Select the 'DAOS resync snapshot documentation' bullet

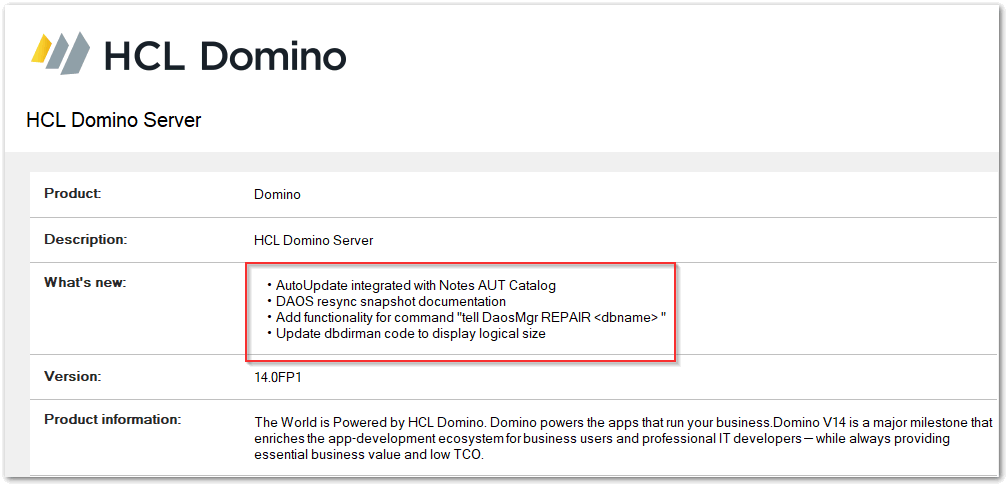click(386, 301)
